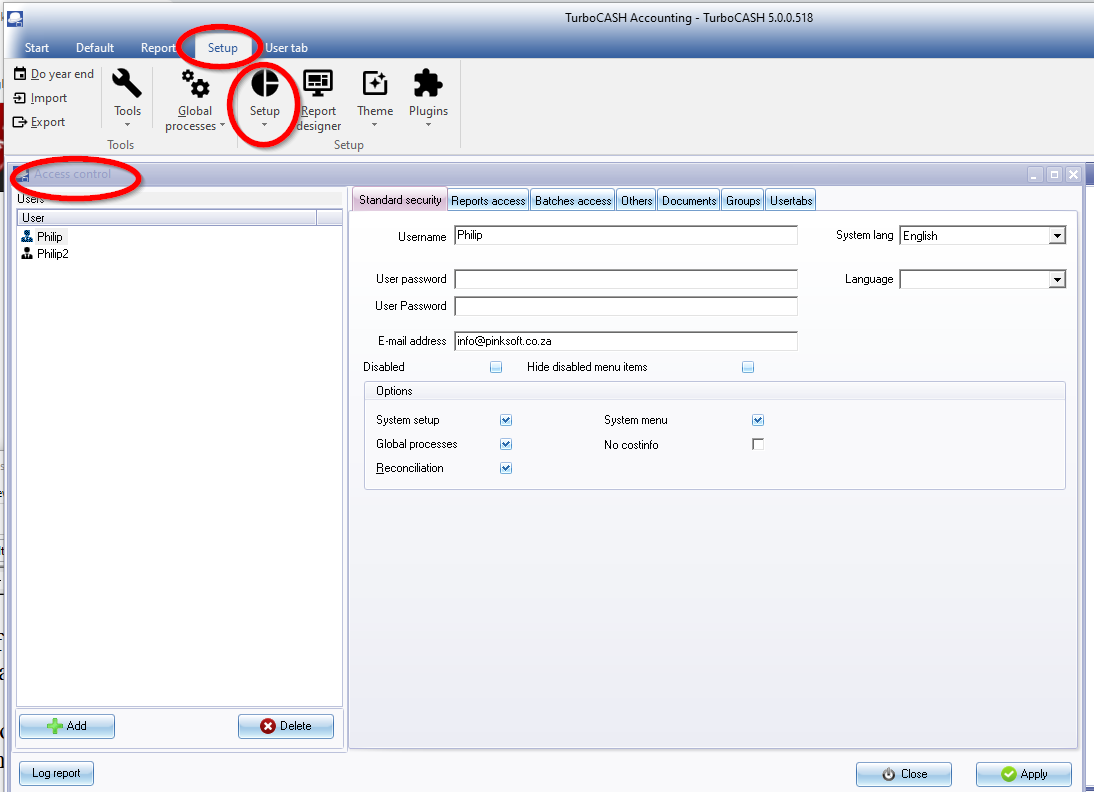1094x792 pixels.
Task: Uncheck the Reconciliation option
Action: click(506, 468)
